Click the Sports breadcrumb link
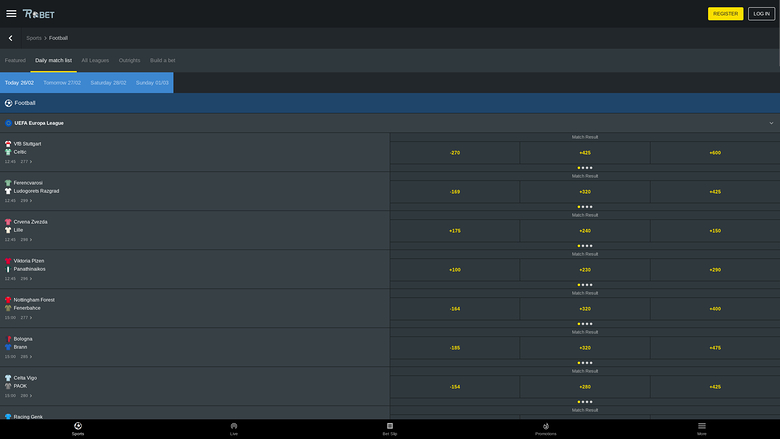 point(34,38)
